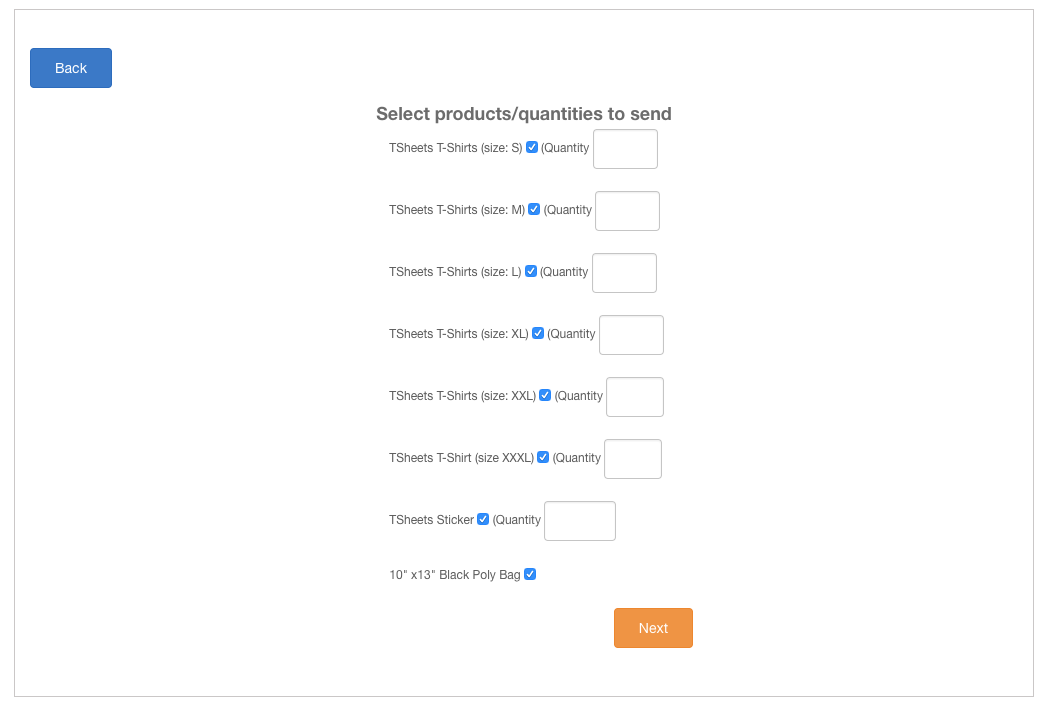The image size is (1048, 709).
Task: Click the Back button
Action: point(71,68)
